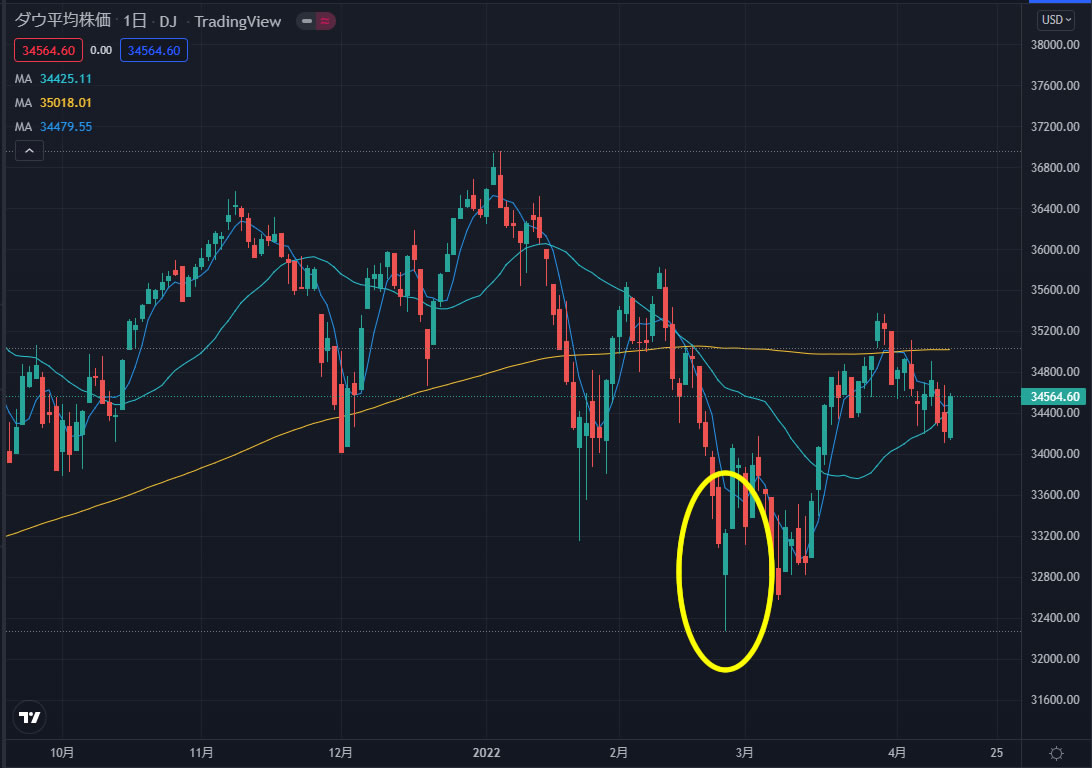Click the TradingView logo icon

pyautogui.click(x=30, y=717)
